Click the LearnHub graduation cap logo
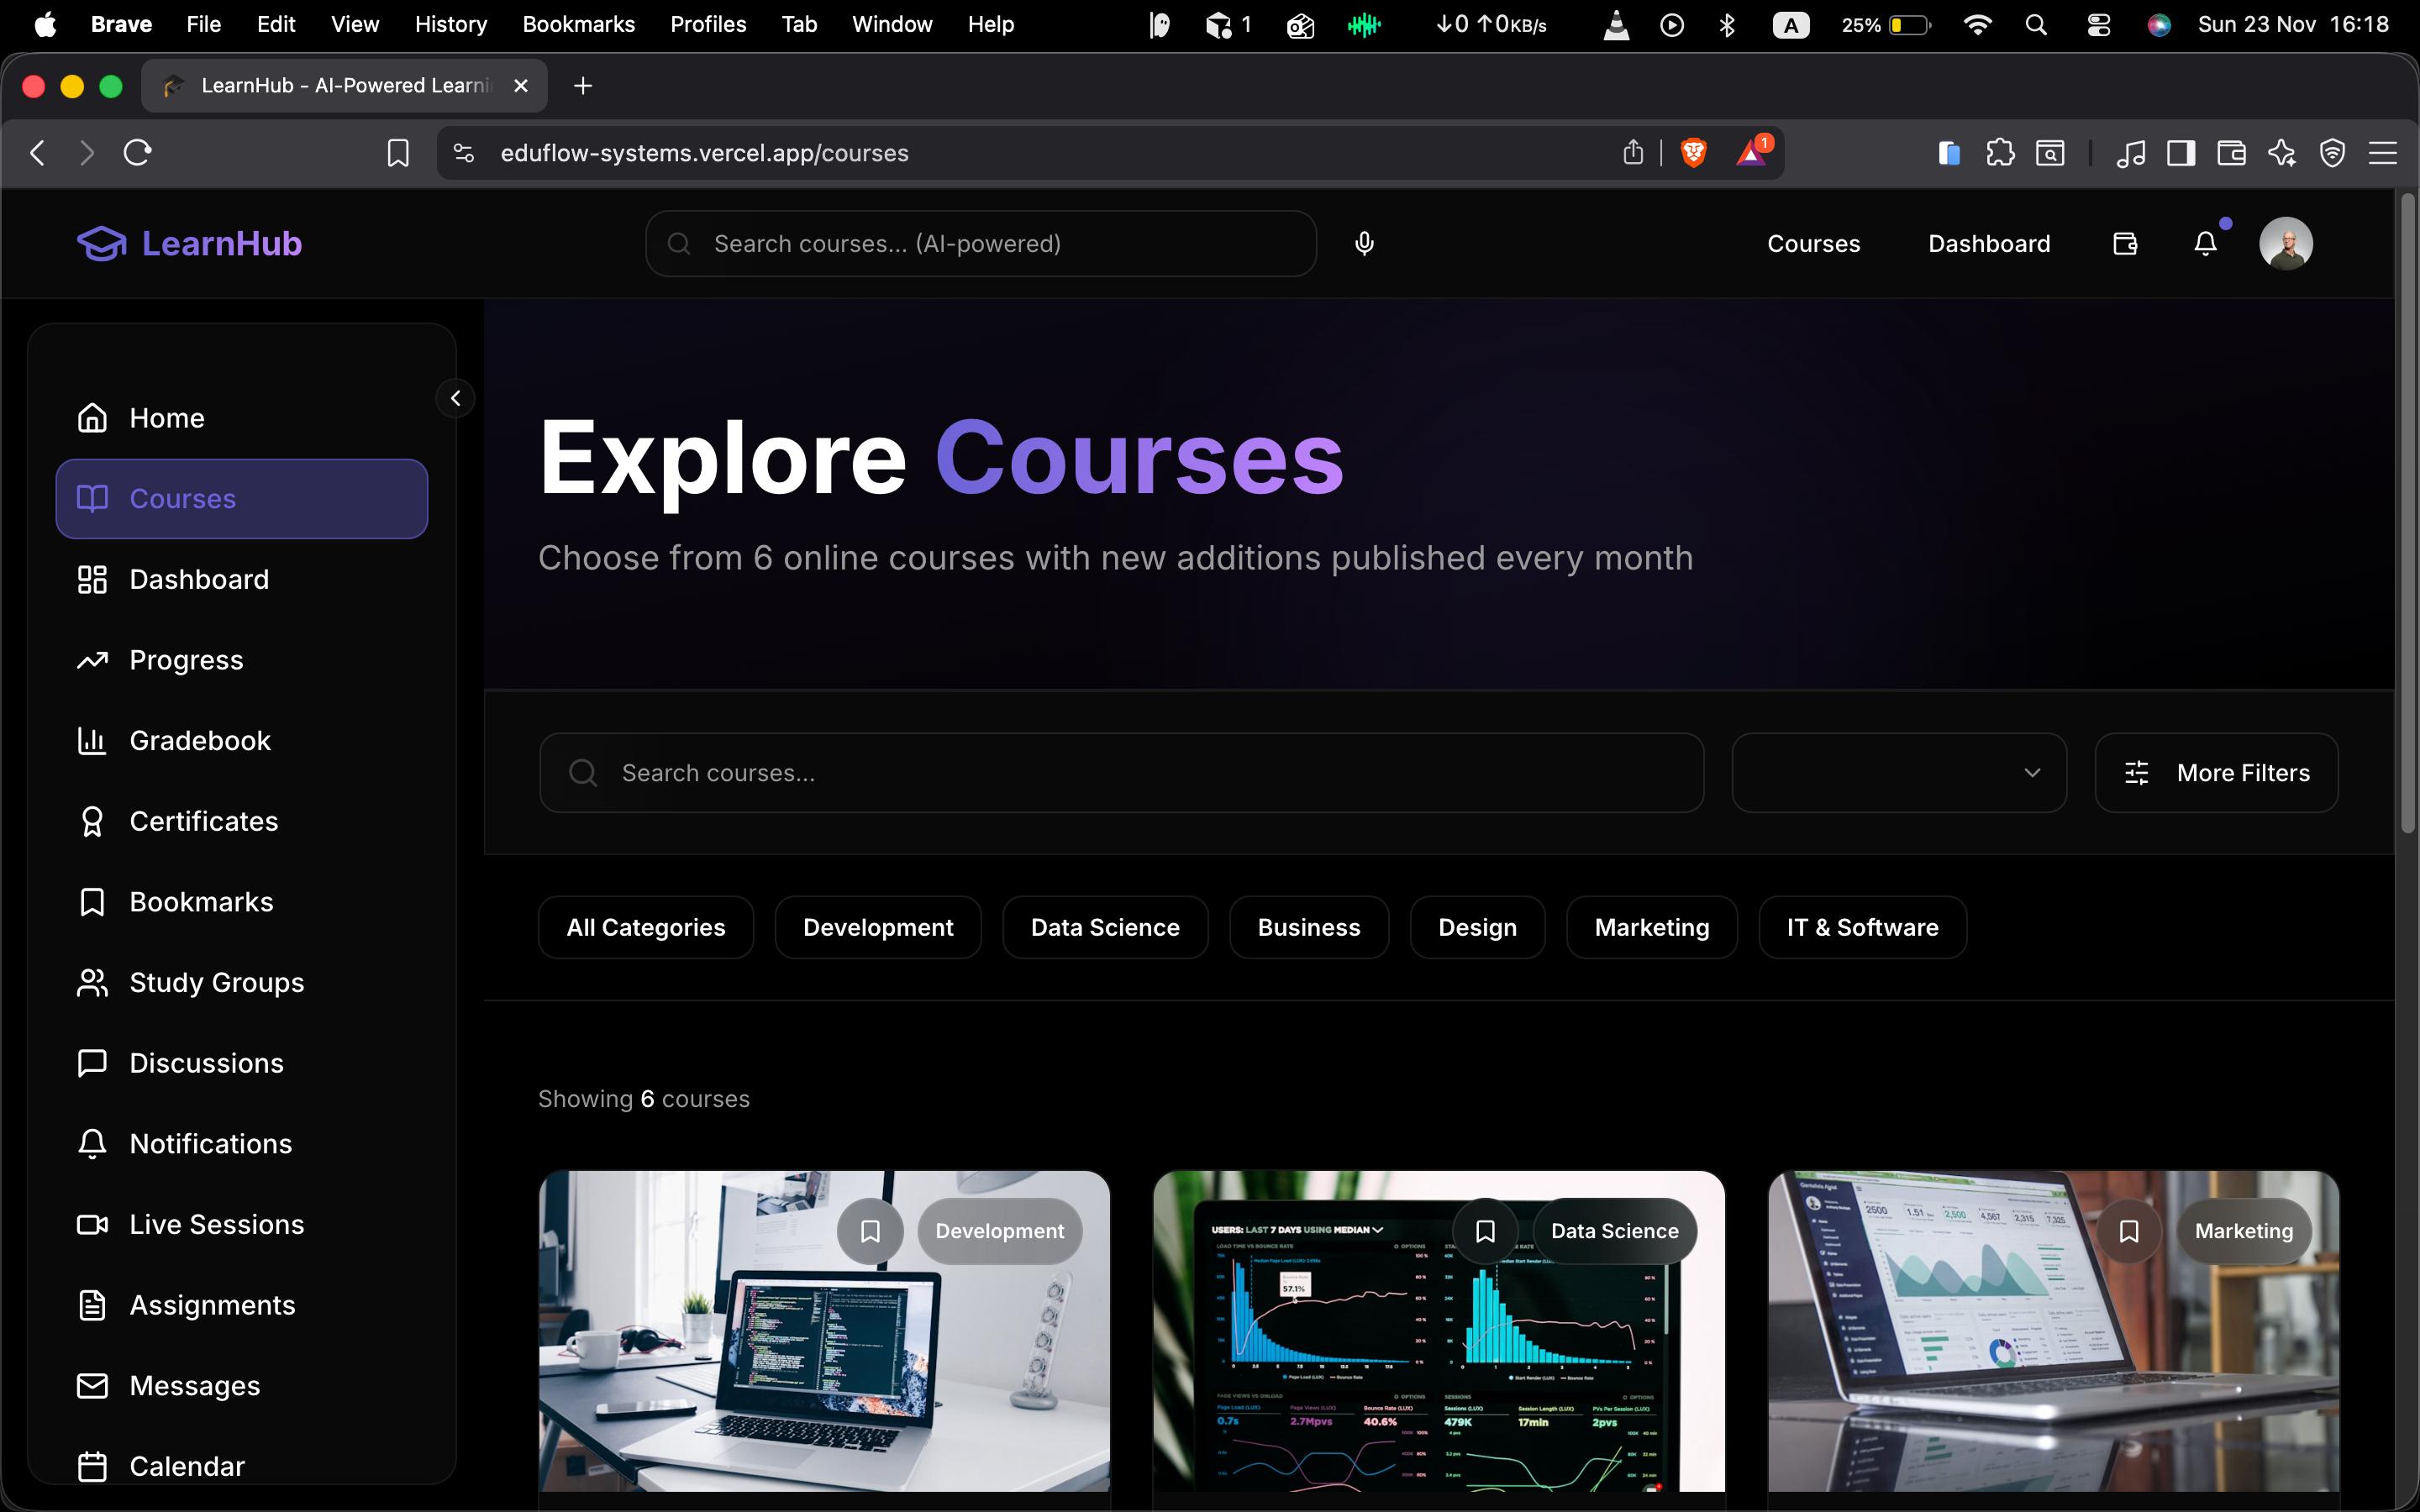 click(x=101, y=244)
